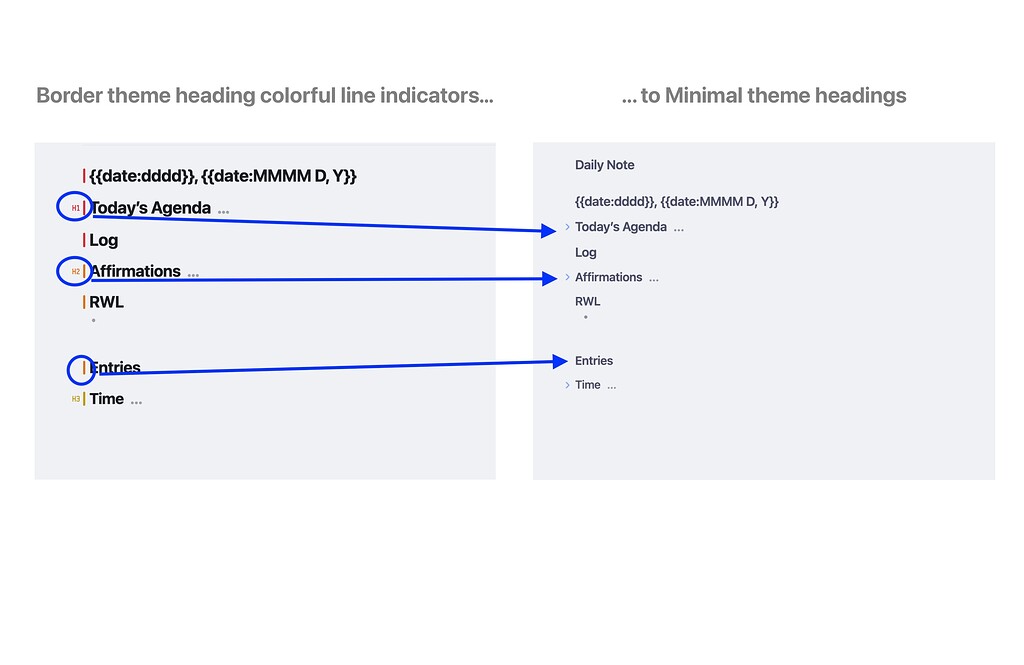Click the ellipsis after Today's Agenda in Border theme
This screenshot has width=1024, height=665.
224,210
